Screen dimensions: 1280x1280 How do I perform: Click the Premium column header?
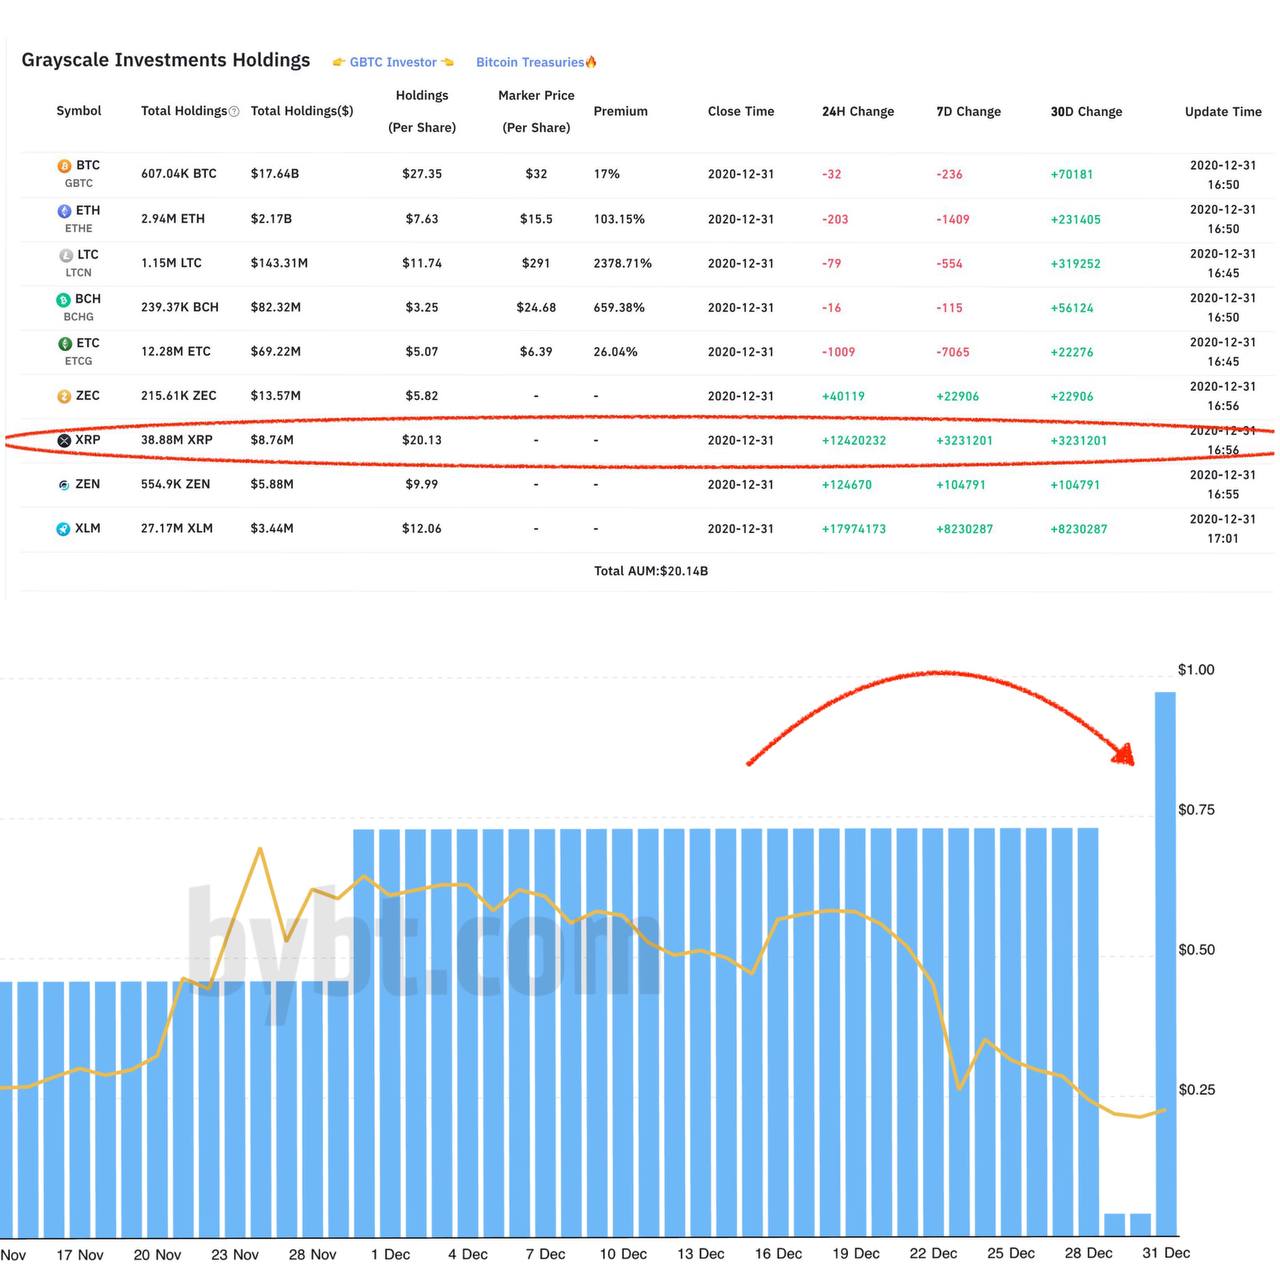click(x=620, y=111)
